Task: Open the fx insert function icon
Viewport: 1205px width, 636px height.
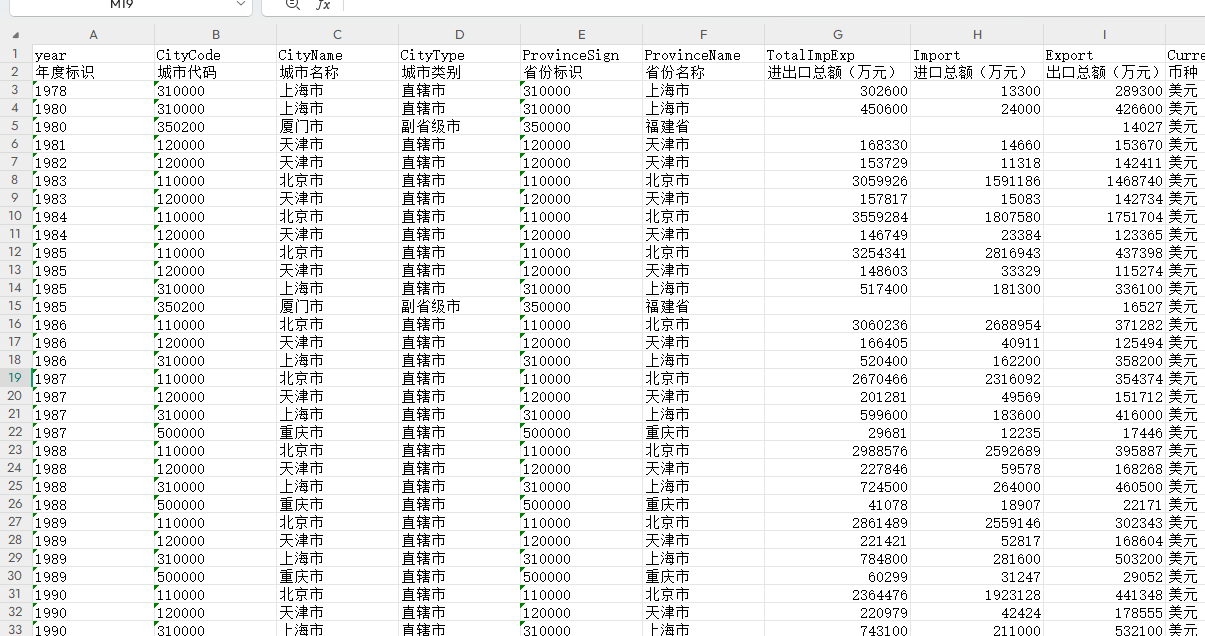Action: (x=322, y=5)
